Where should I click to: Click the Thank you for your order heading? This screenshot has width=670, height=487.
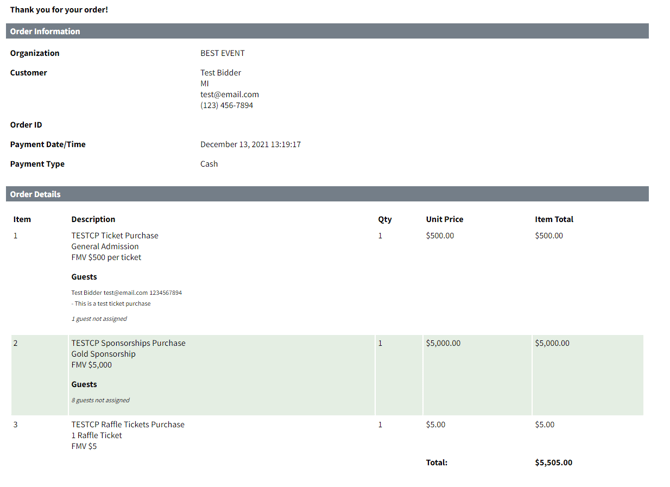pos(59,10)
